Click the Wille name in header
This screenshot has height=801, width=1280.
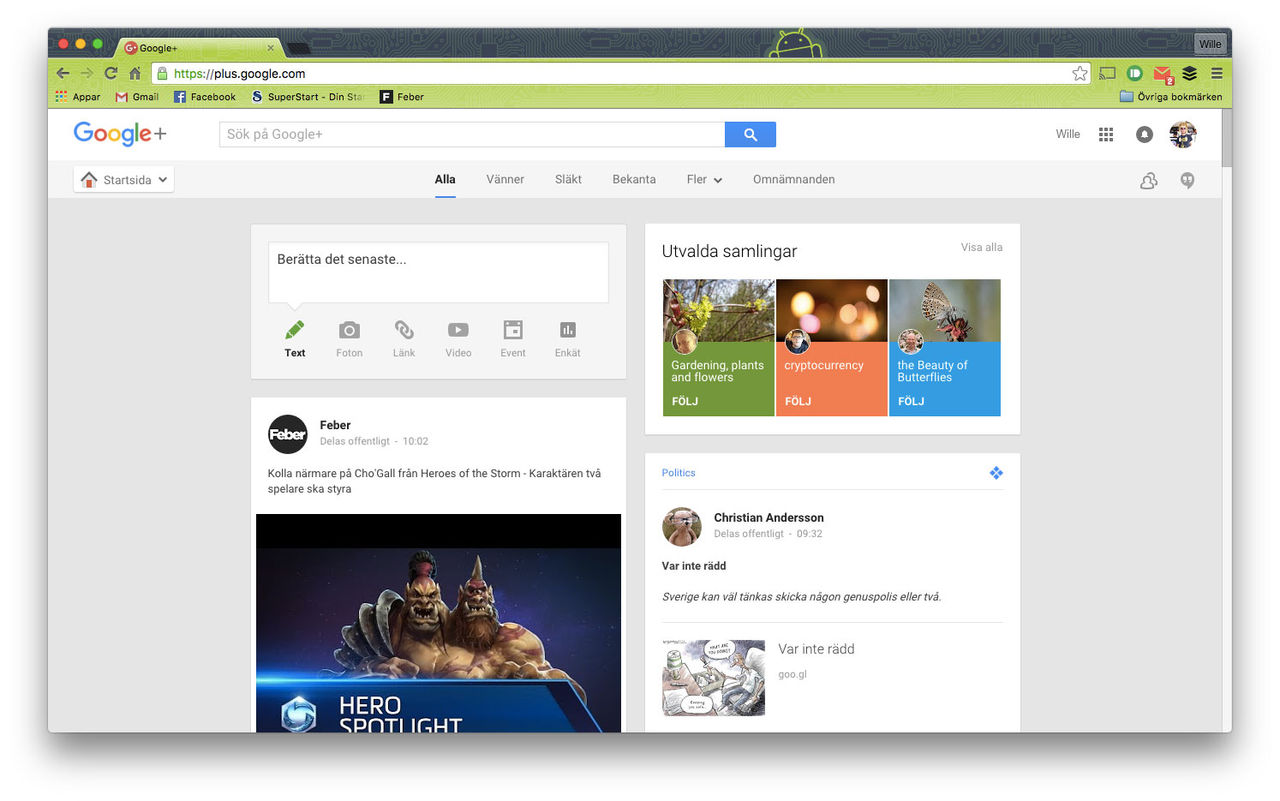[x=1068, y=134]
